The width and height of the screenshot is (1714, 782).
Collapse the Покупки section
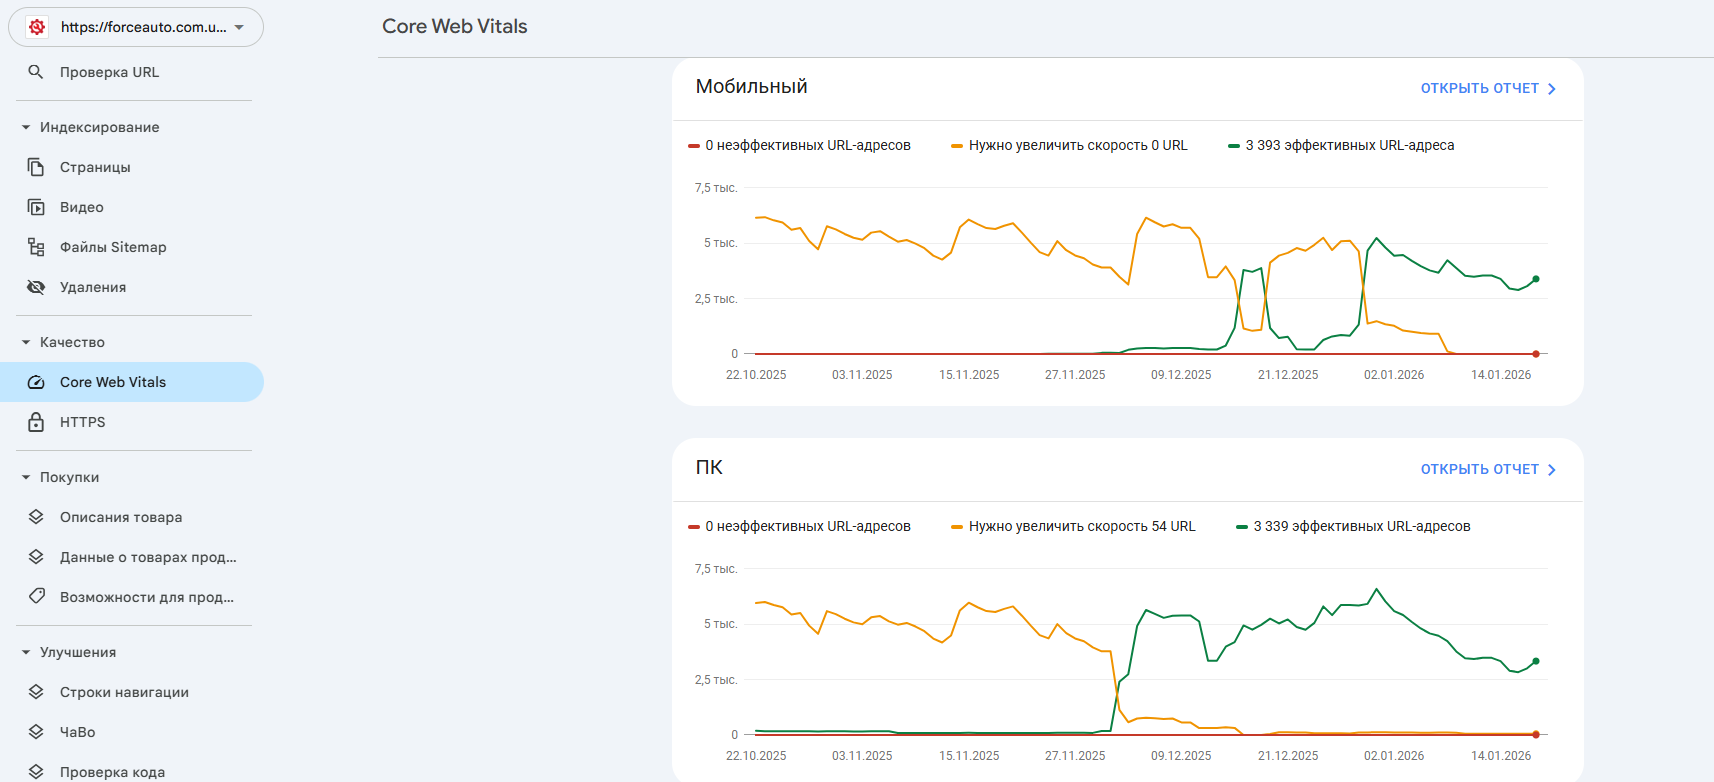pos(26,477)
